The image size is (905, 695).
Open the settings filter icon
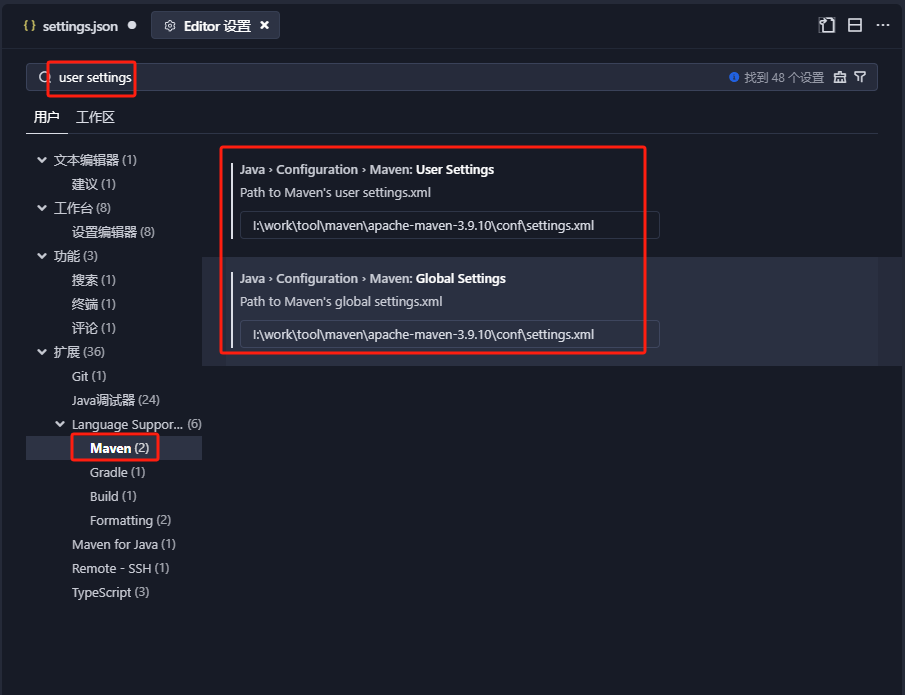point(861,76)
